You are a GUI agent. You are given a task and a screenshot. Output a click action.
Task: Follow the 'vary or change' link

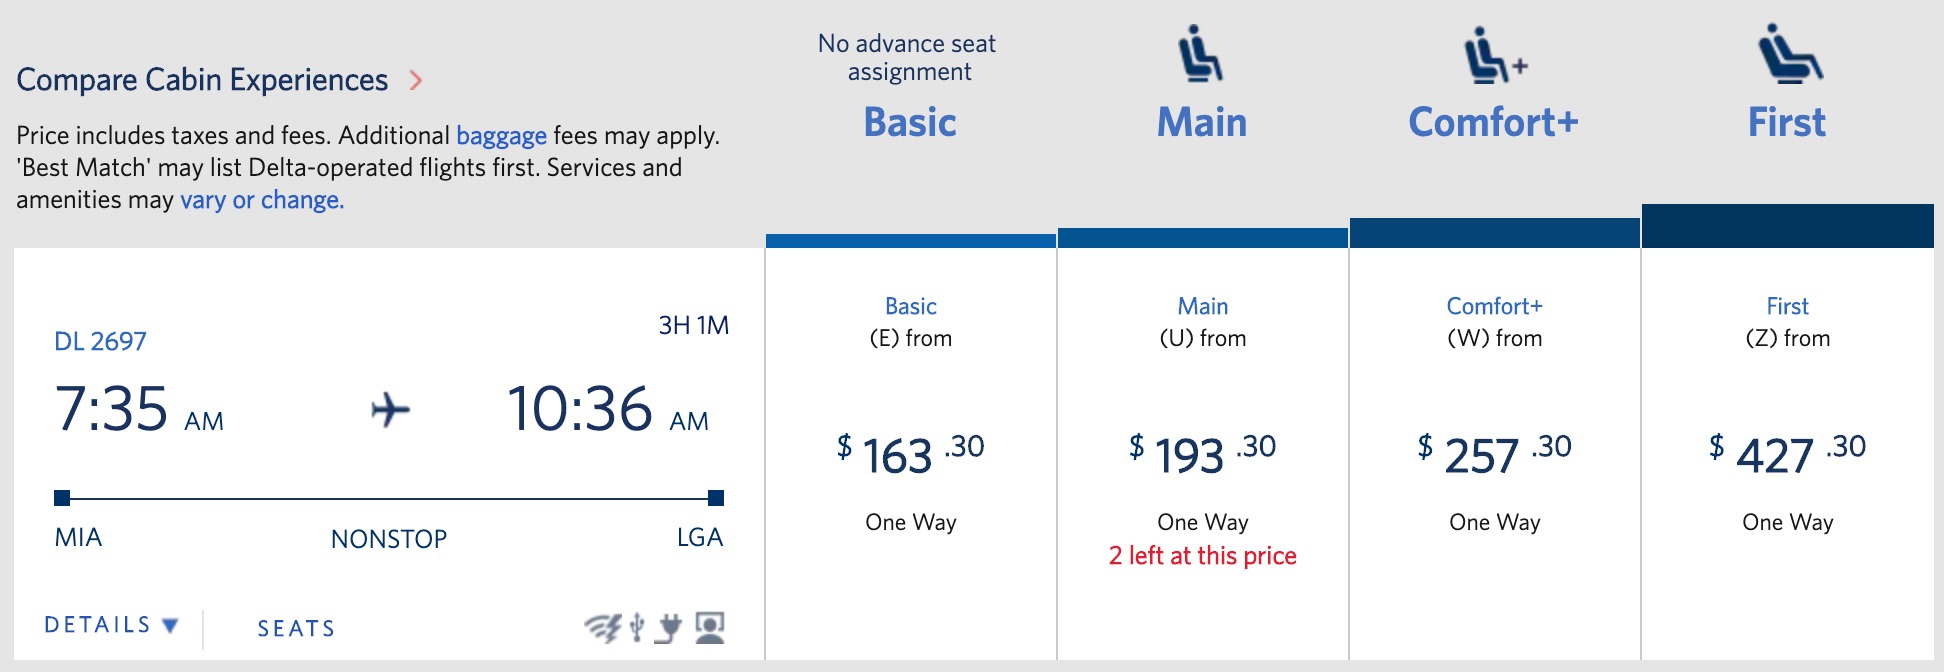click(262, 199)
